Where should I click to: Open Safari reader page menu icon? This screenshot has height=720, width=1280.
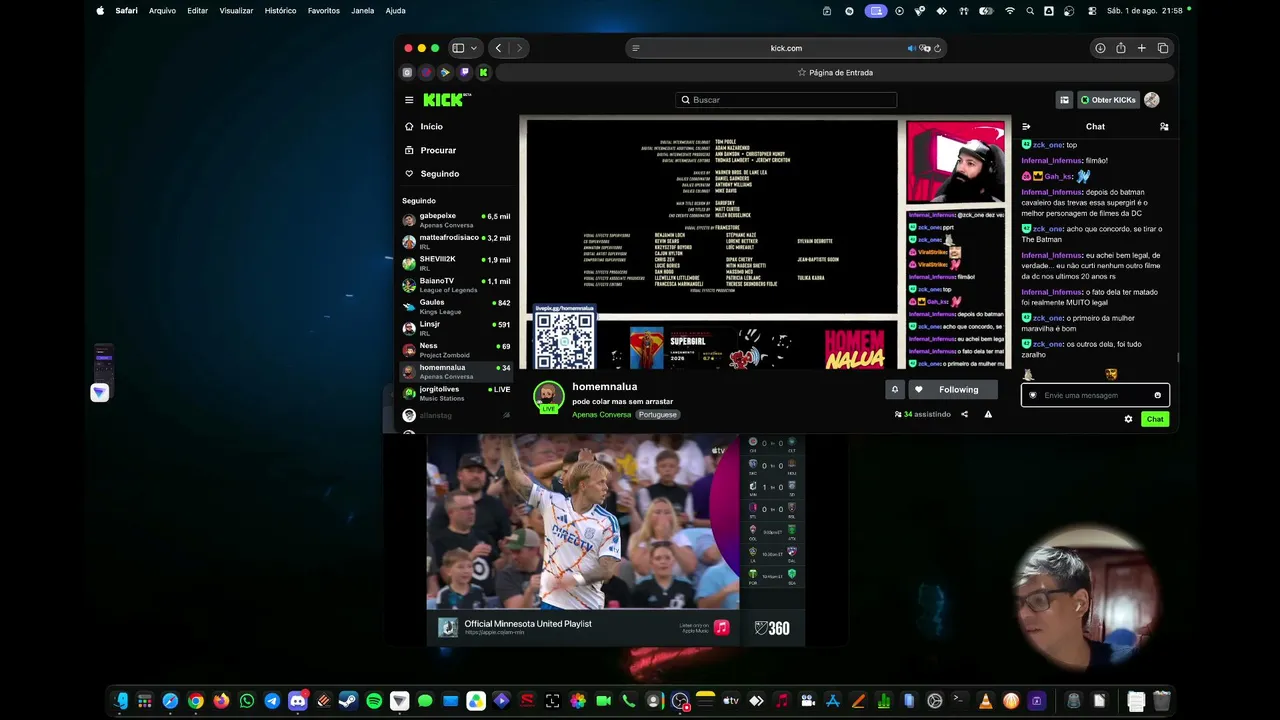tap(635, 48)
